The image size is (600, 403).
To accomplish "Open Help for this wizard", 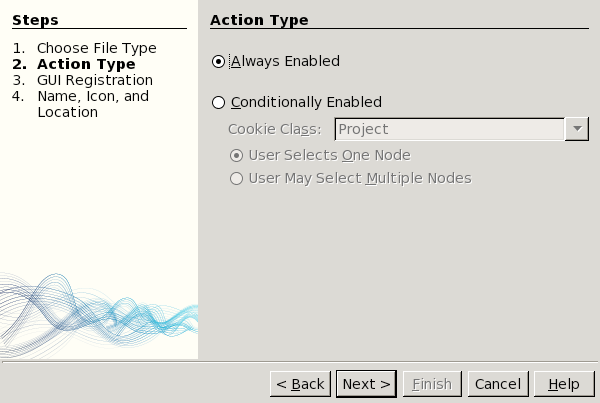I will click(x=564, y=384).
